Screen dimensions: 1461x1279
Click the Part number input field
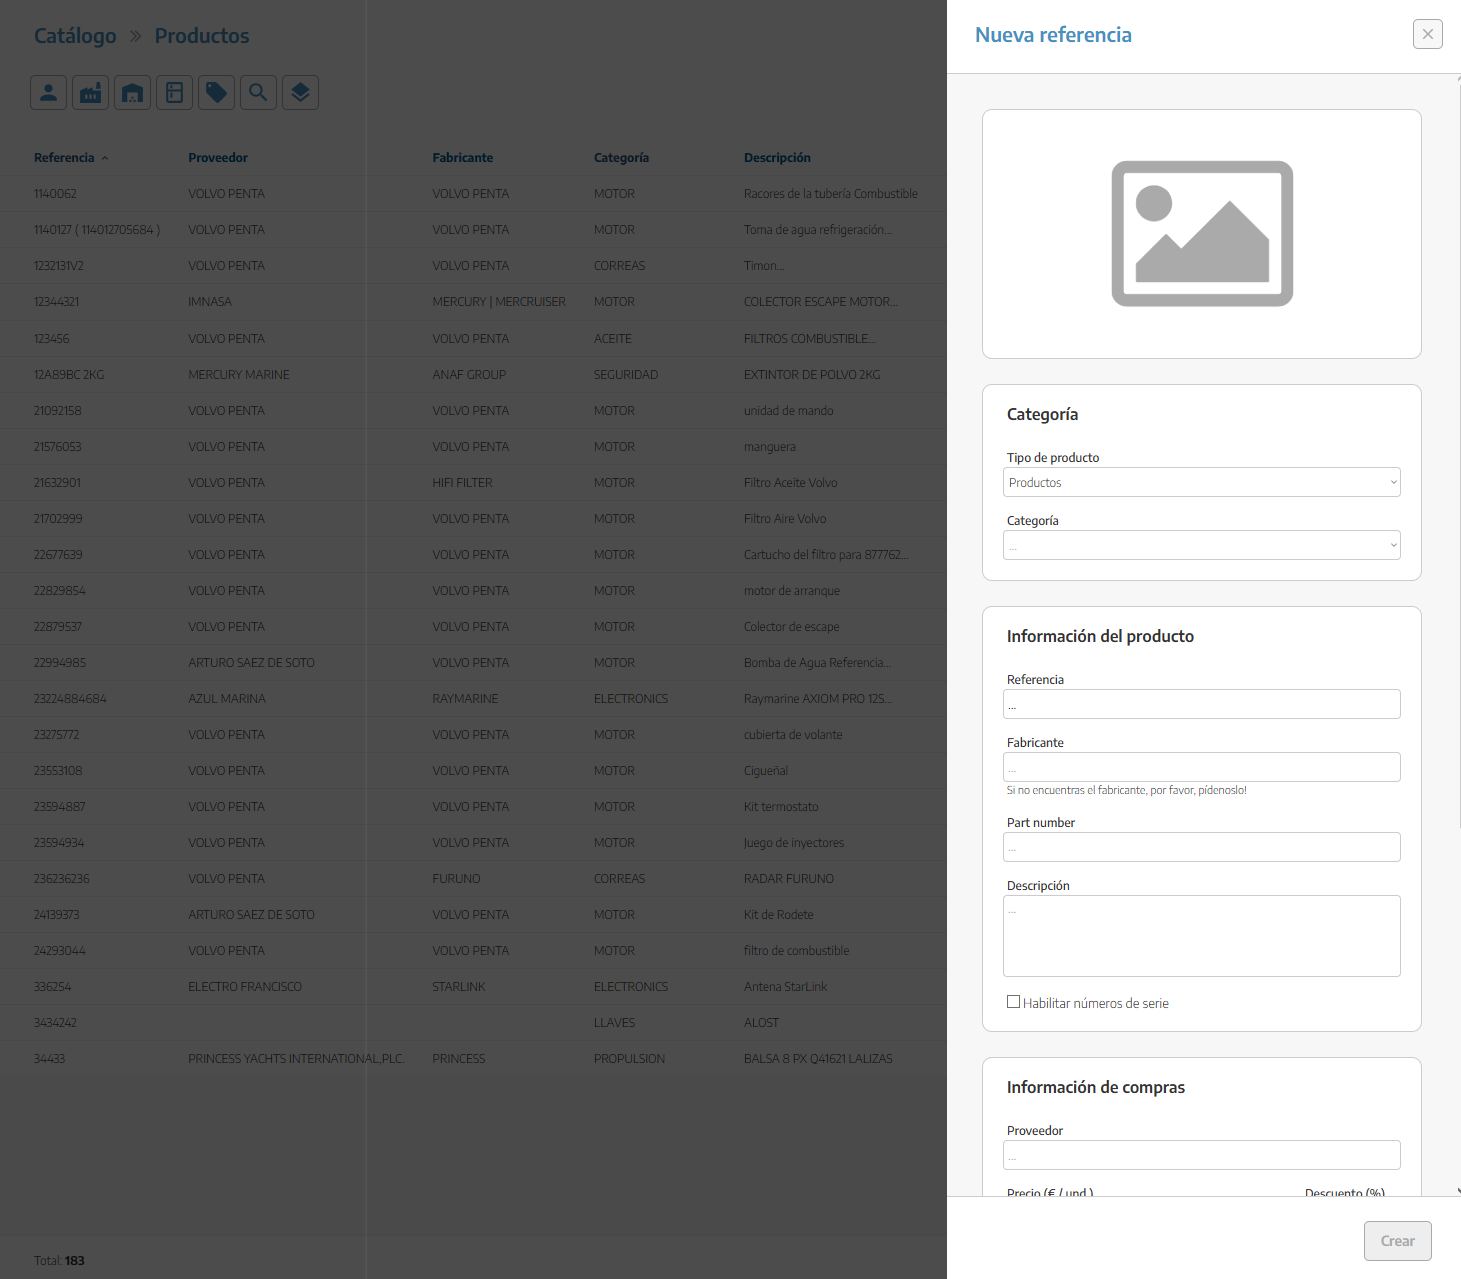1202,847
